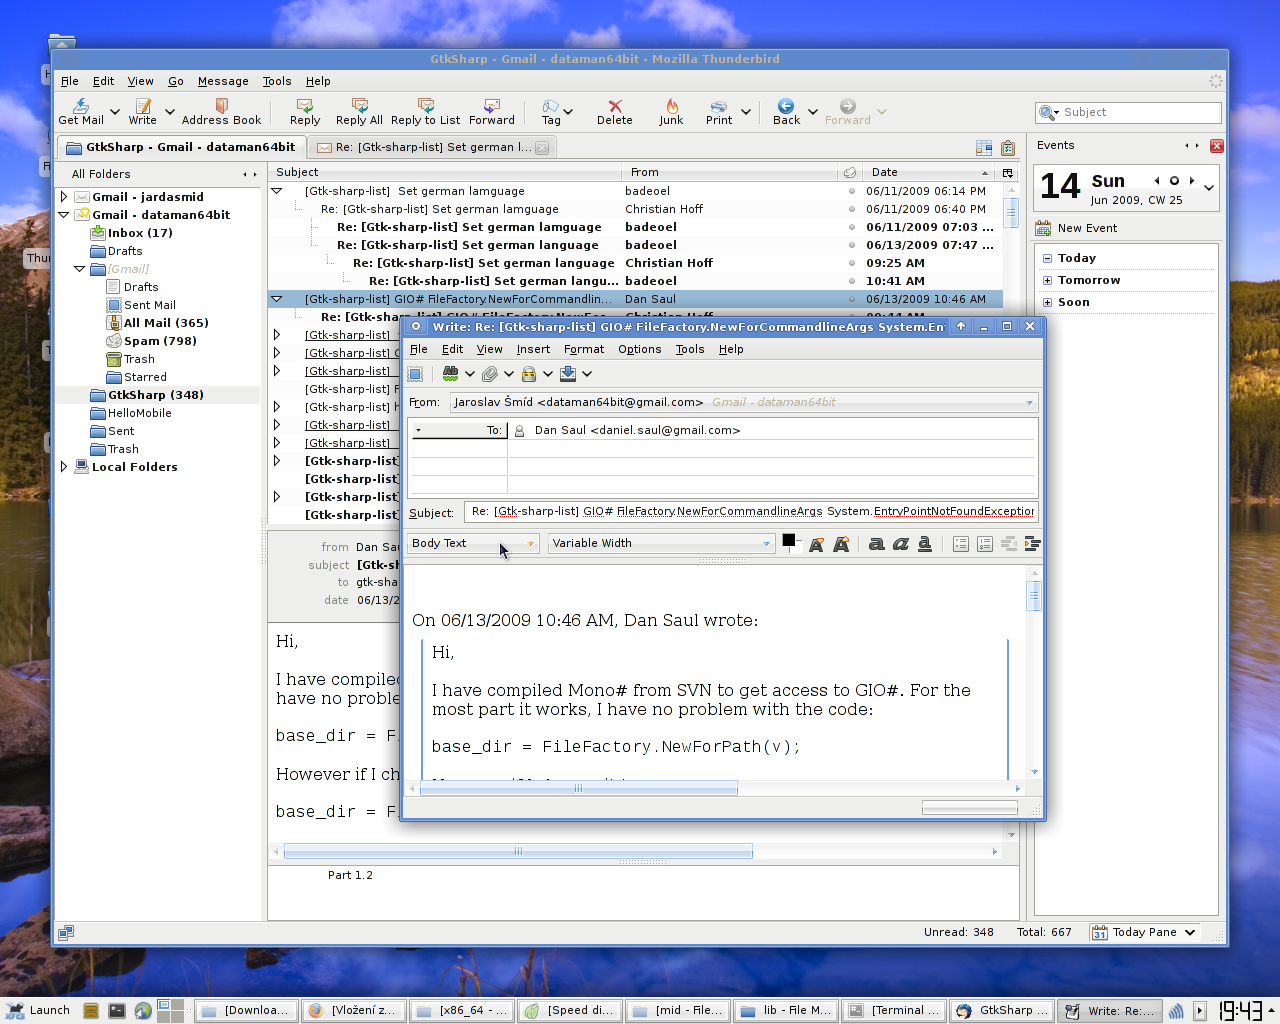
Task: Click Get Mail icon in Thunderbird toolbar
Action: point(81,111)
